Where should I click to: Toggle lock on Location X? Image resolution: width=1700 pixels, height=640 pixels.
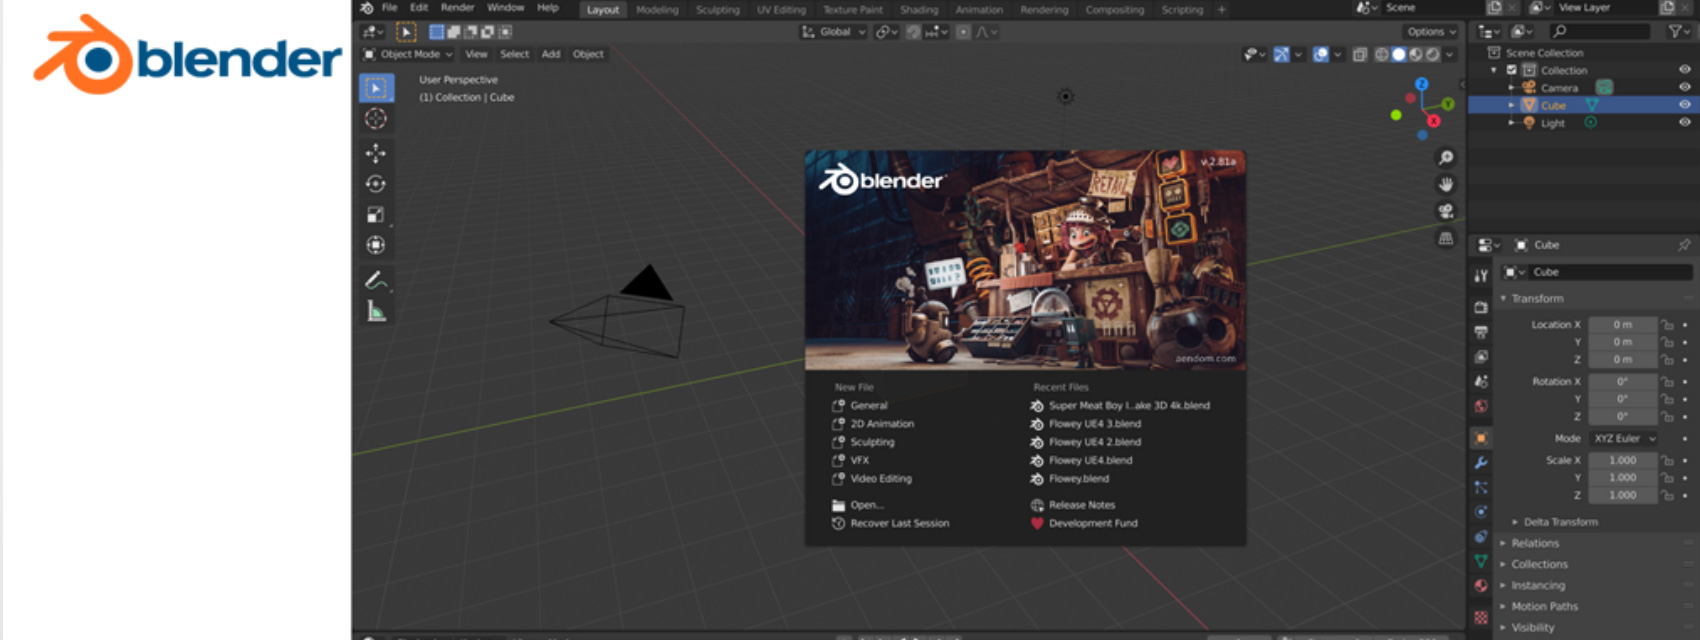tap(1667, 325)
